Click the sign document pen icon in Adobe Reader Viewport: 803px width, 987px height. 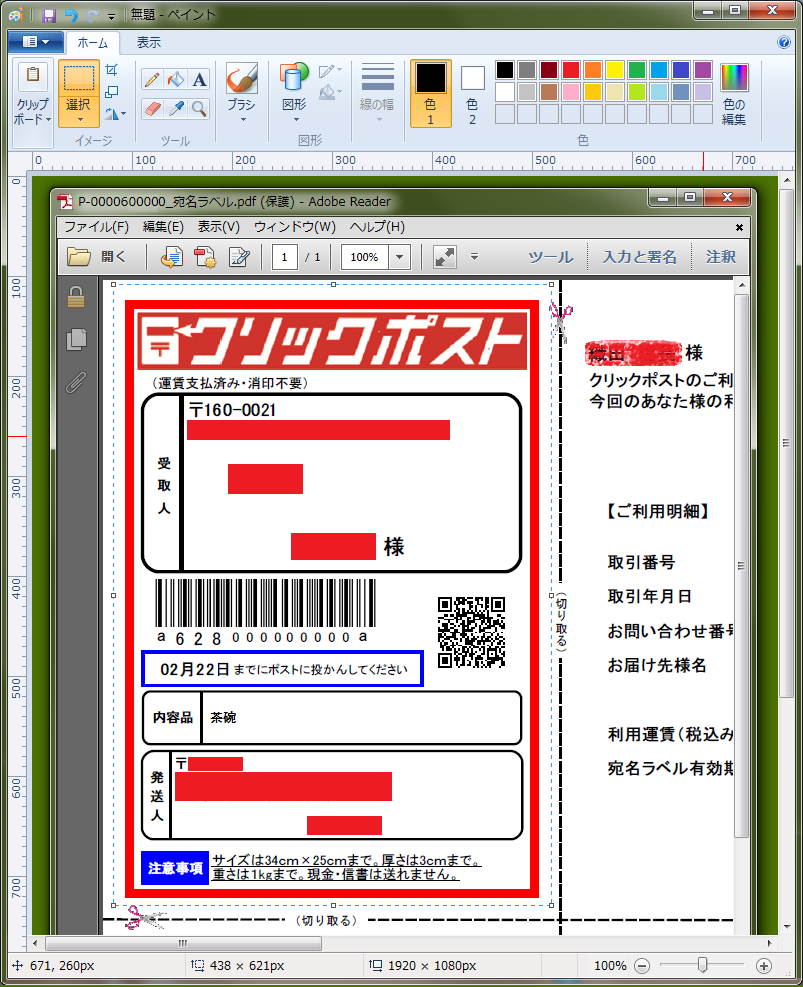(239, 257)
